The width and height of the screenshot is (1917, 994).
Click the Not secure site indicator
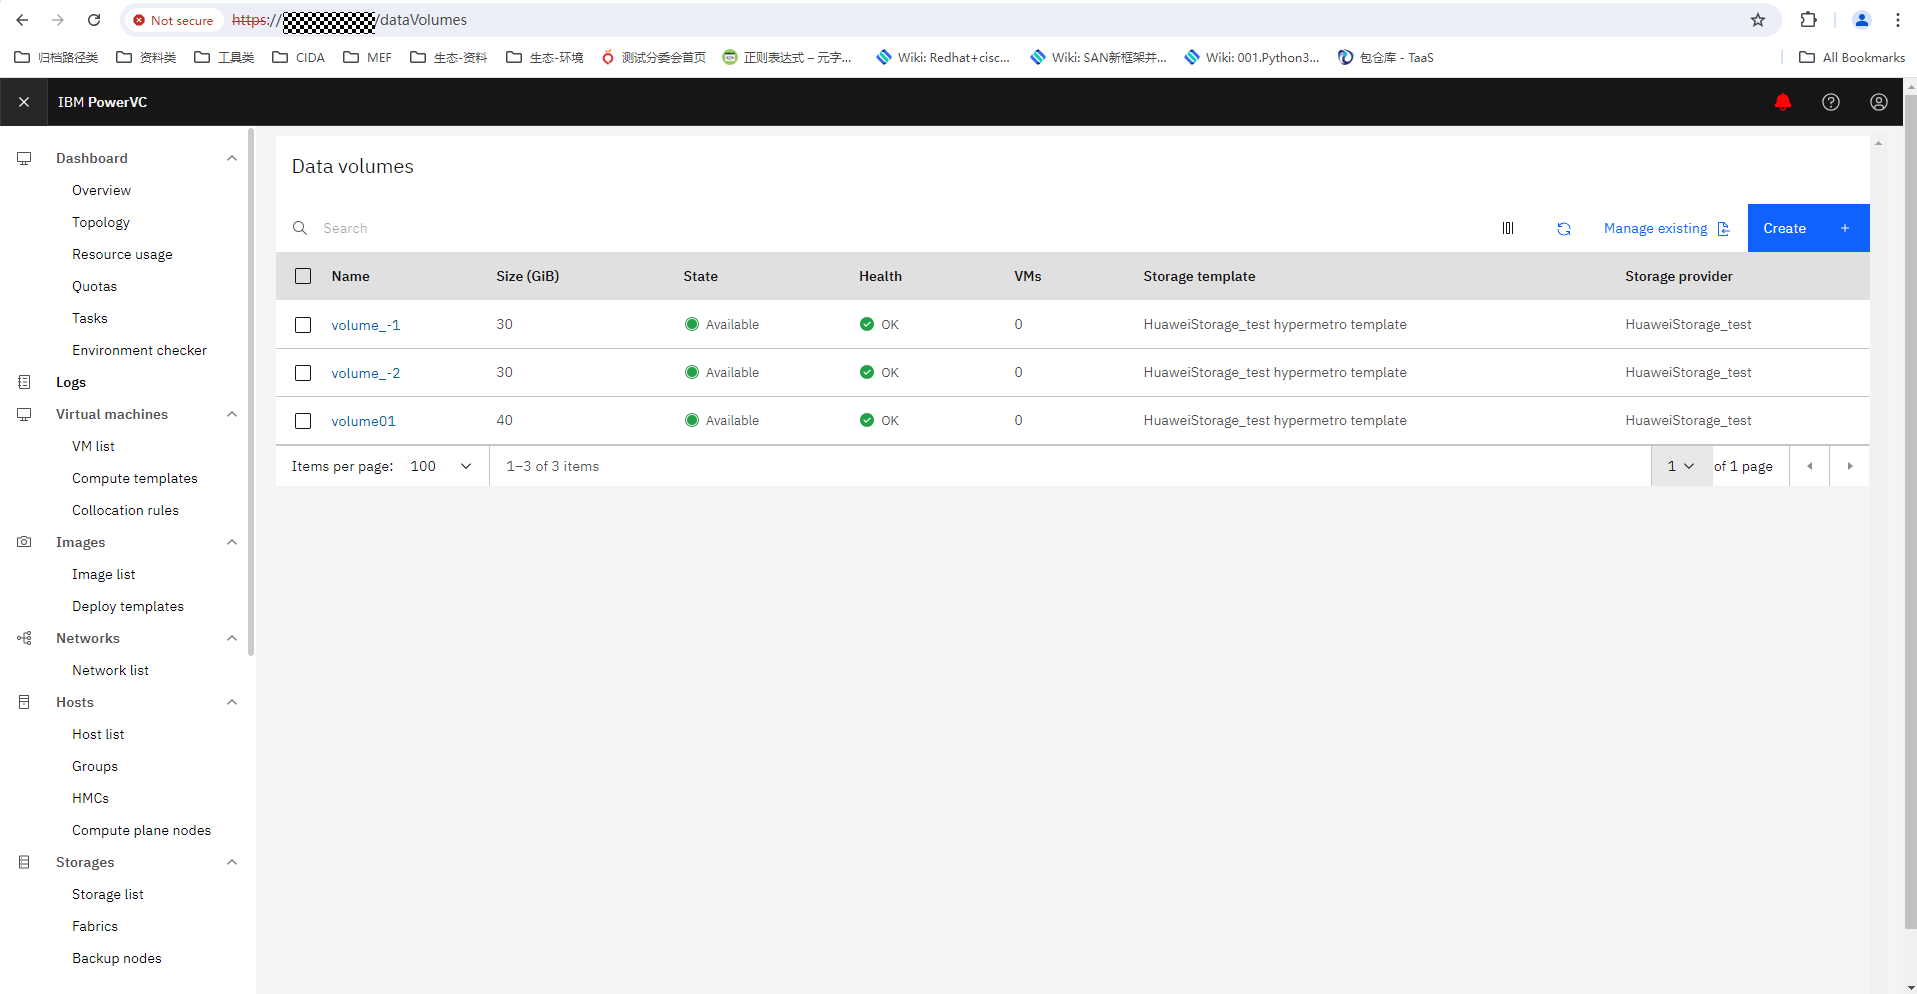coord(173,20)
